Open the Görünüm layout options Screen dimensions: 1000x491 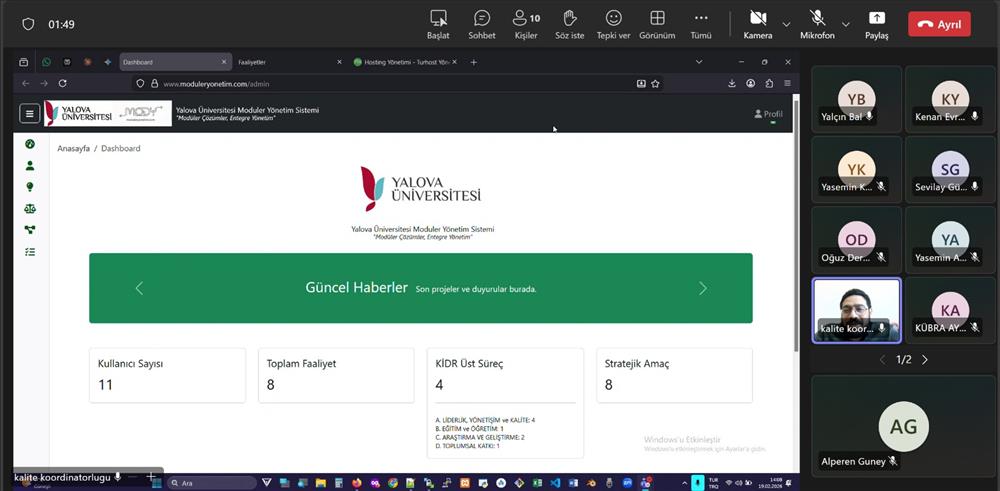coord(657,24)
